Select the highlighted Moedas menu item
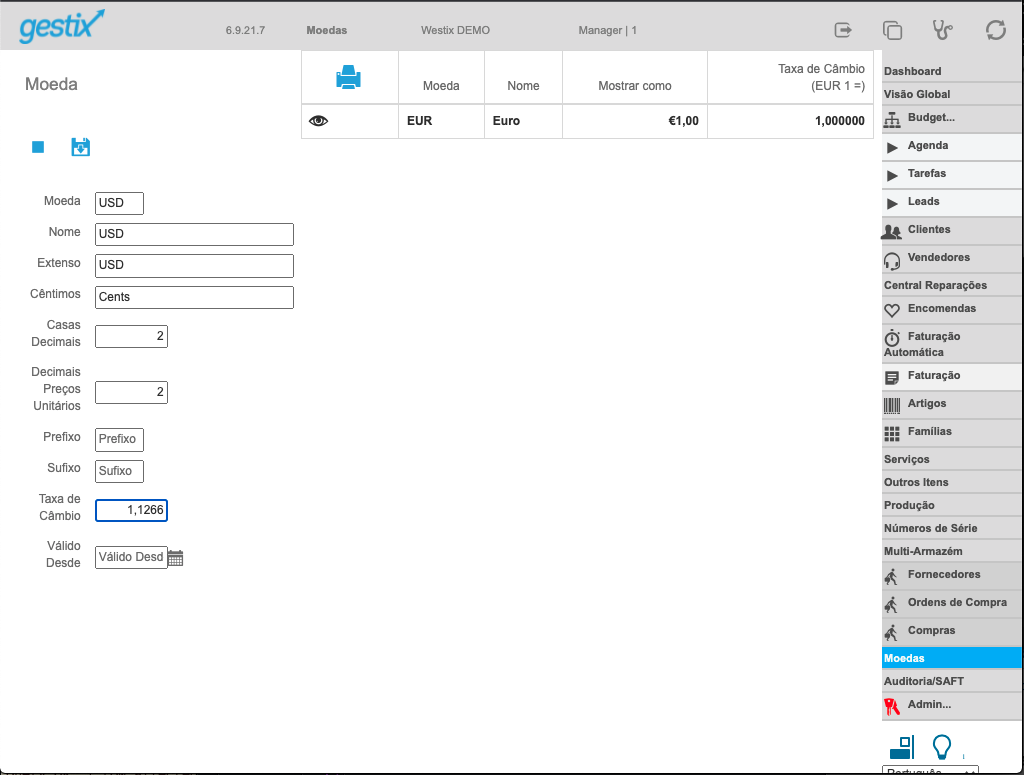The height and width of the screenshot is (775, 1024). pos(951,658)
